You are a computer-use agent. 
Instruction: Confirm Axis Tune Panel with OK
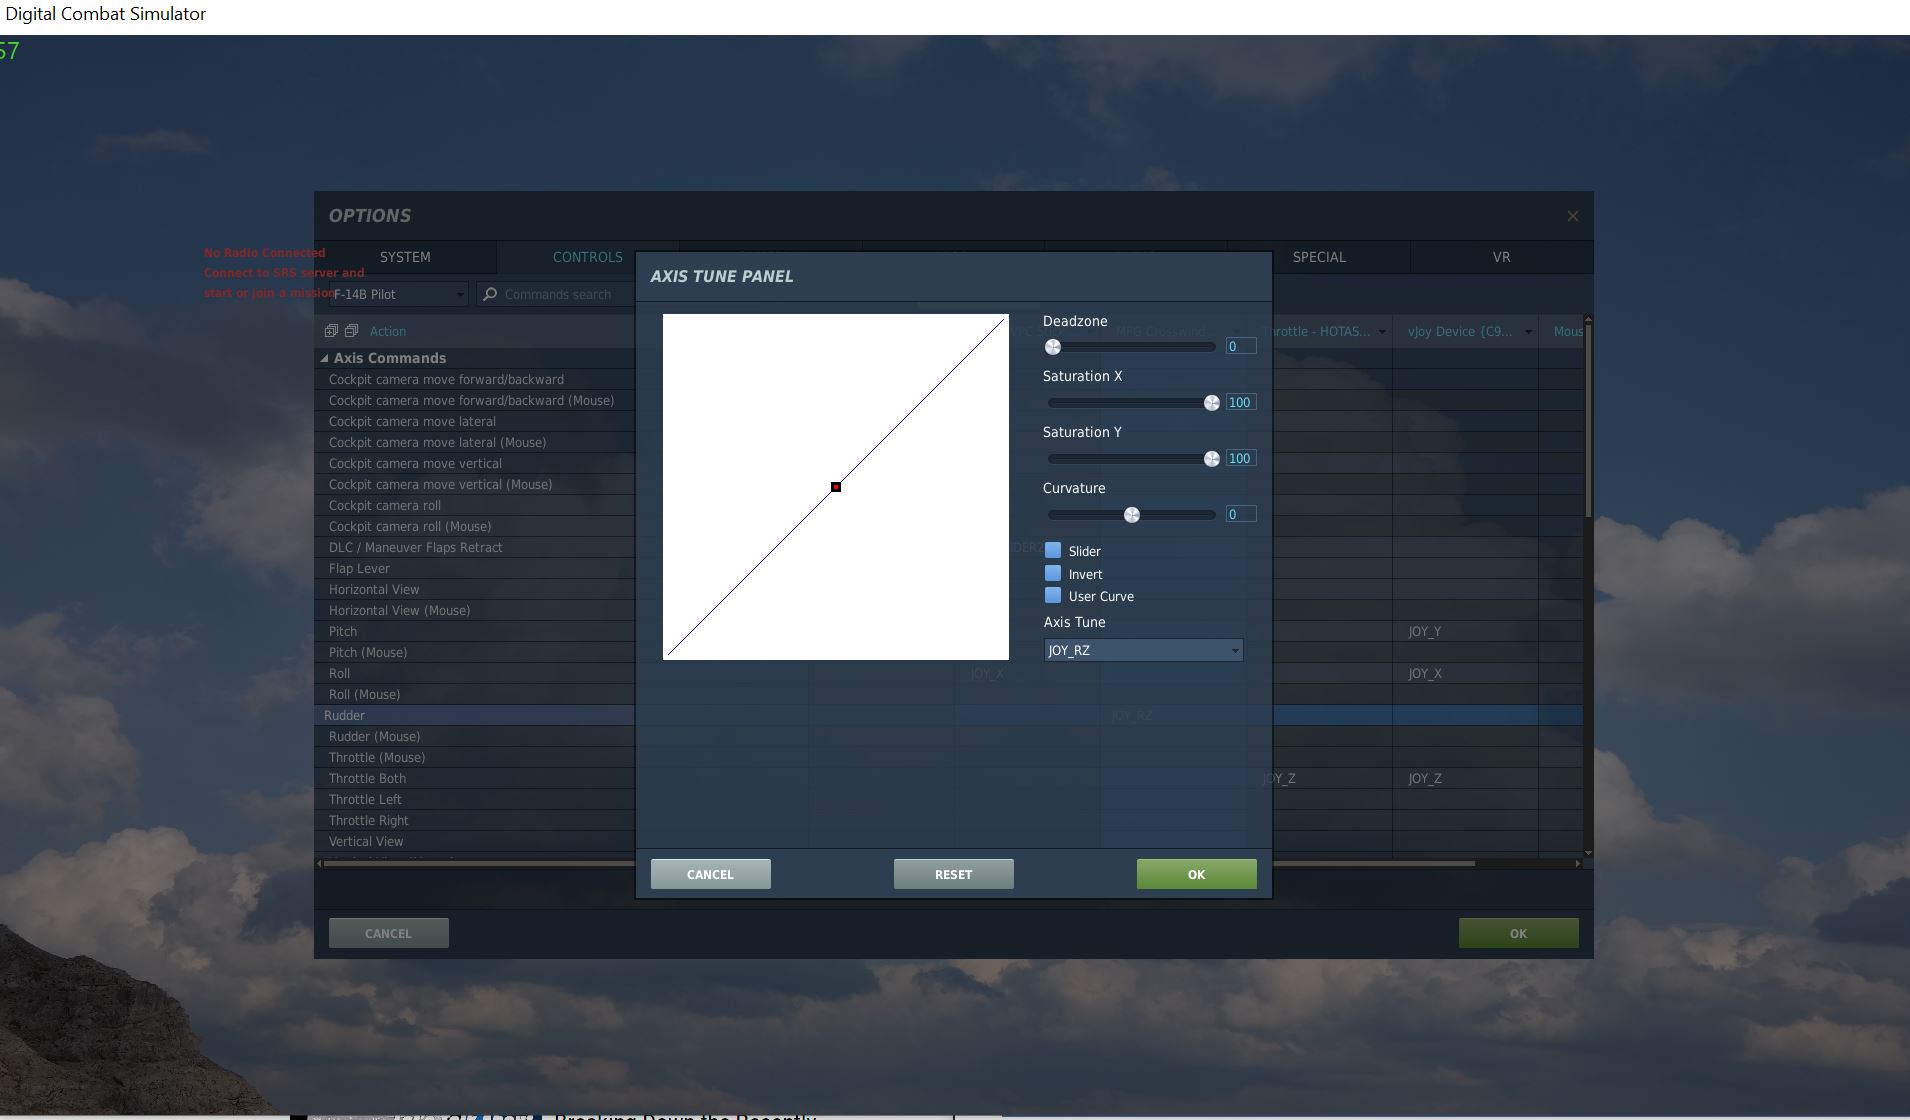pyautogui.click(x=1196, y=874)
